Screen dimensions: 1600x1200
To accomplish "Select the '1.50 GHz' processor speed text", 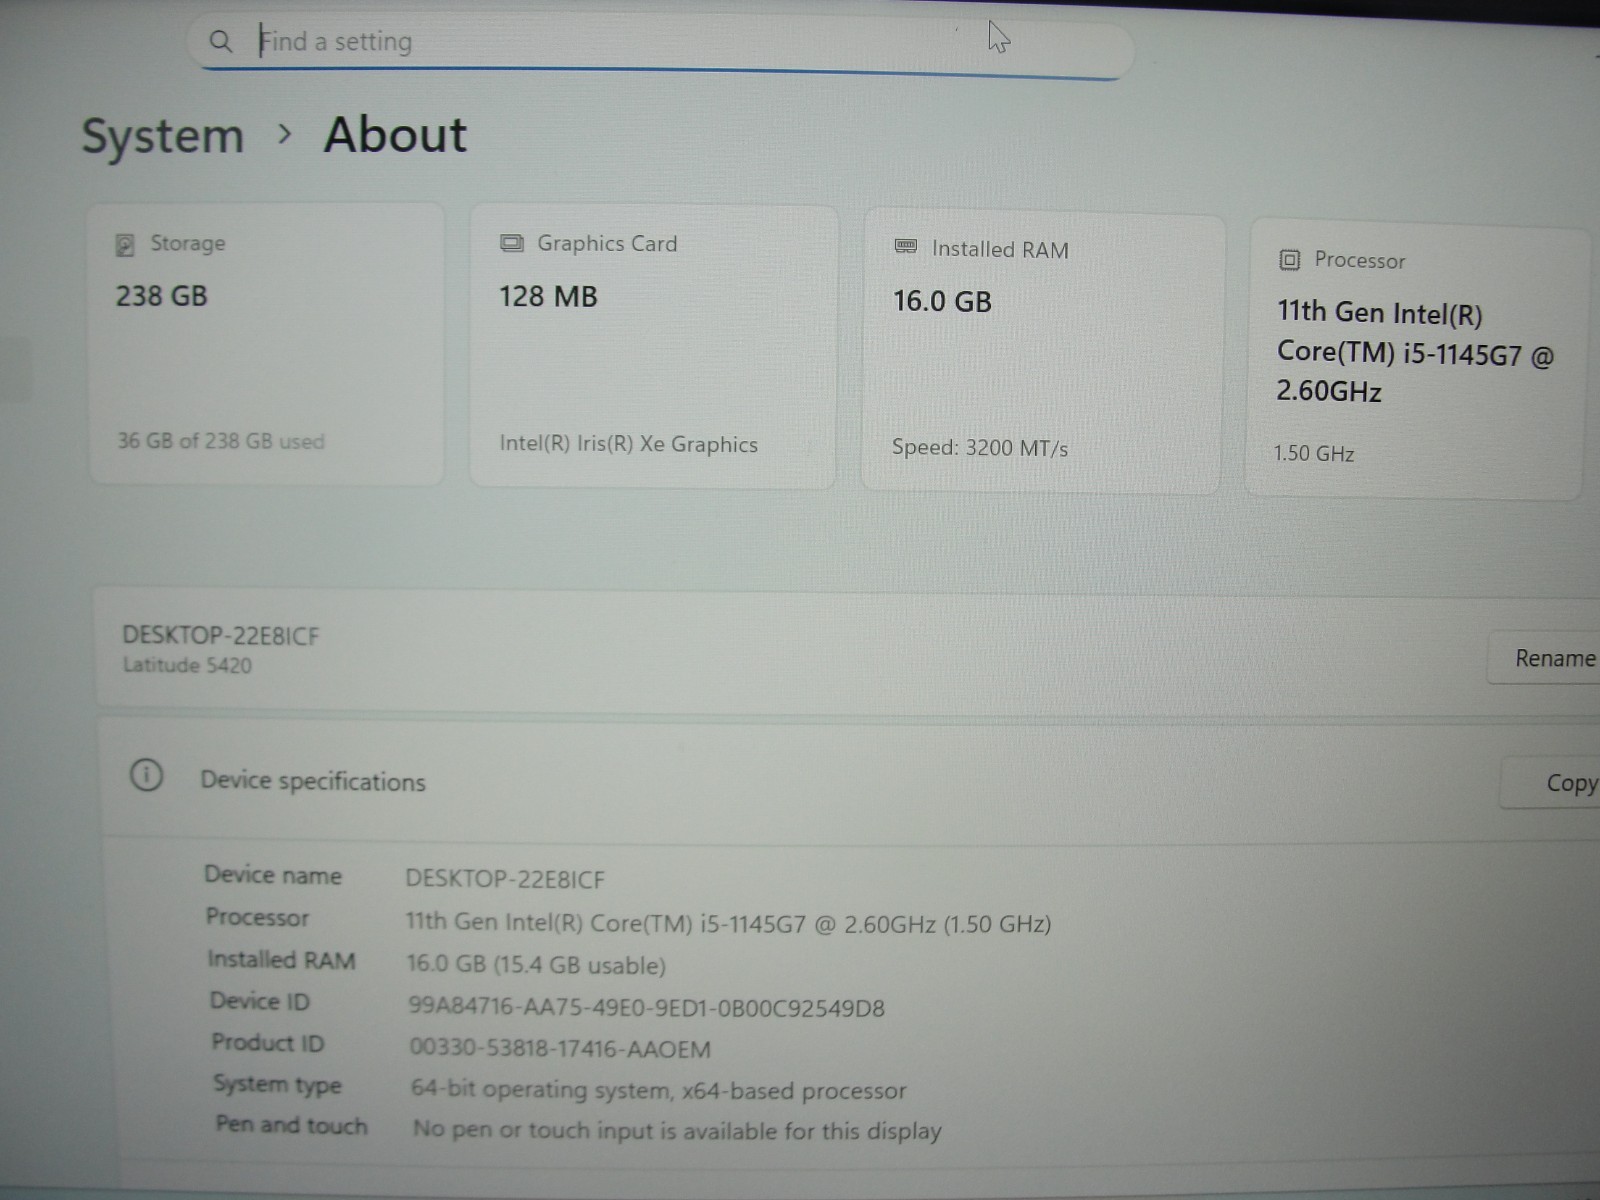I will [x=1314, y=454].
